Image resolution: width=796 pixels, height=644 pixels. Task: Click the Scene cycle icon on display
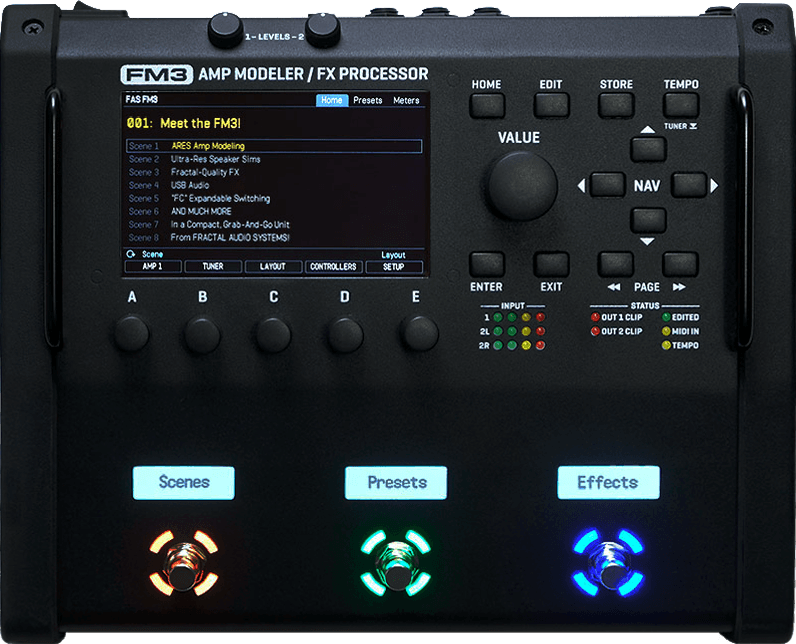click(x=131, y=254)
